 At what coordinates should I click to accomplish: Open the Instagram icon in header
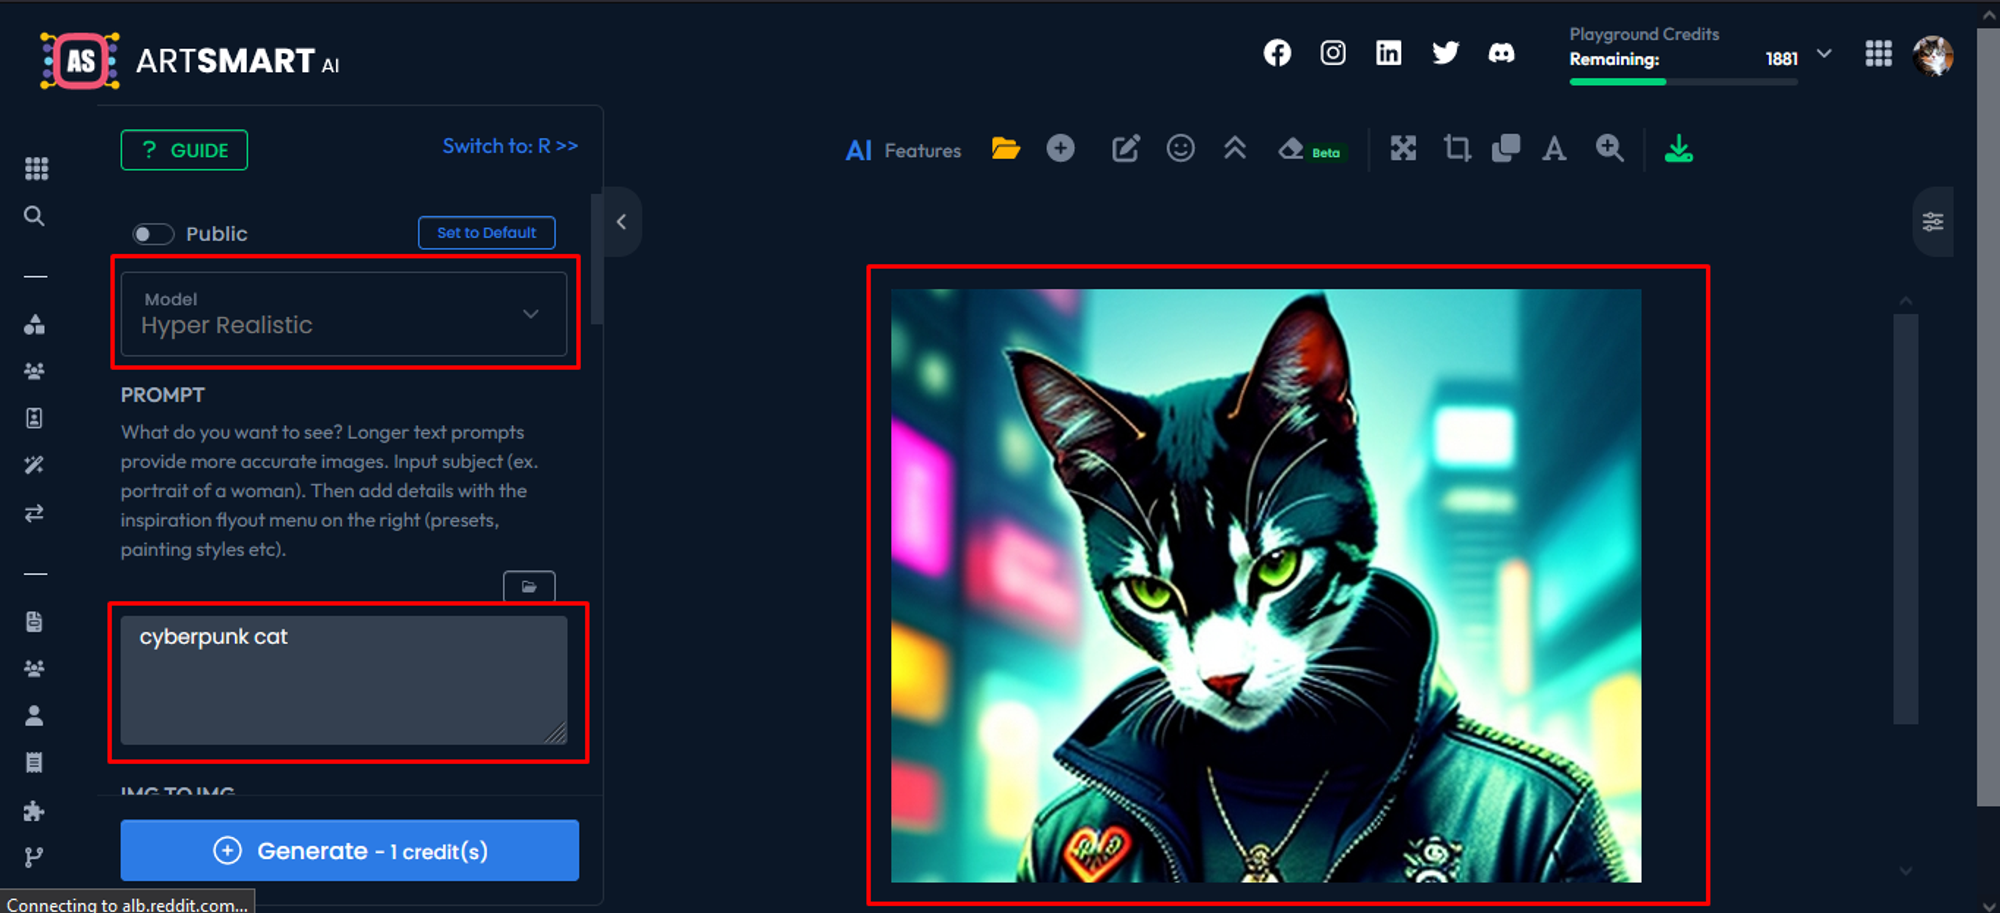(x=1333, y=53)
